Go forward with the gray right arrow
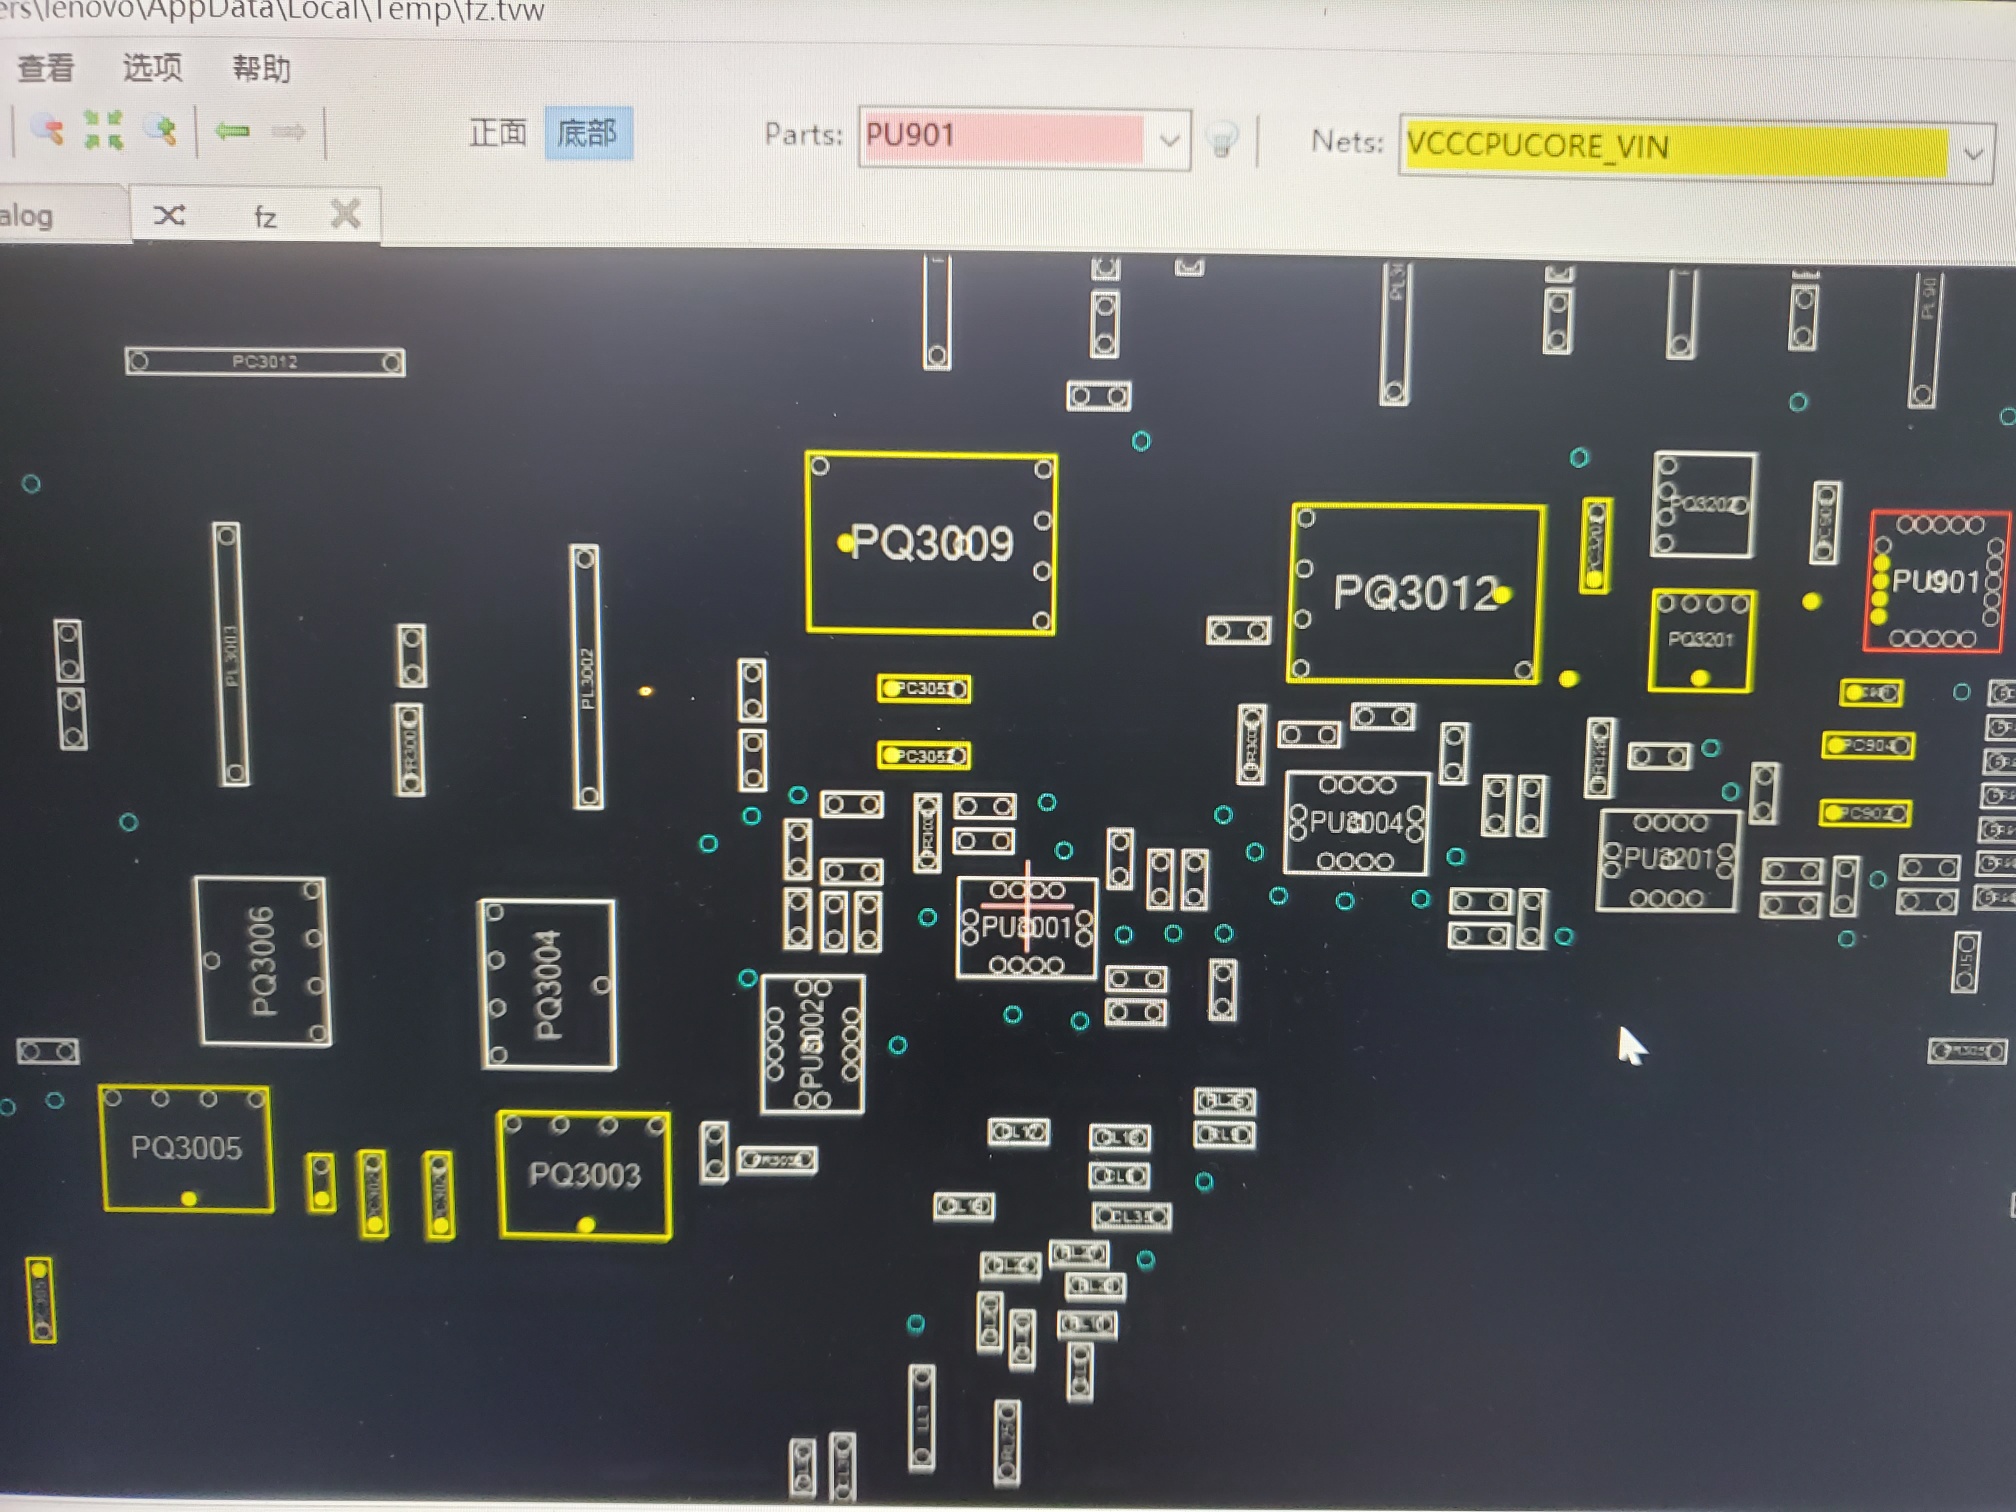The height and width of the screenshot is (1512, 2016). (x=288, y=131)
